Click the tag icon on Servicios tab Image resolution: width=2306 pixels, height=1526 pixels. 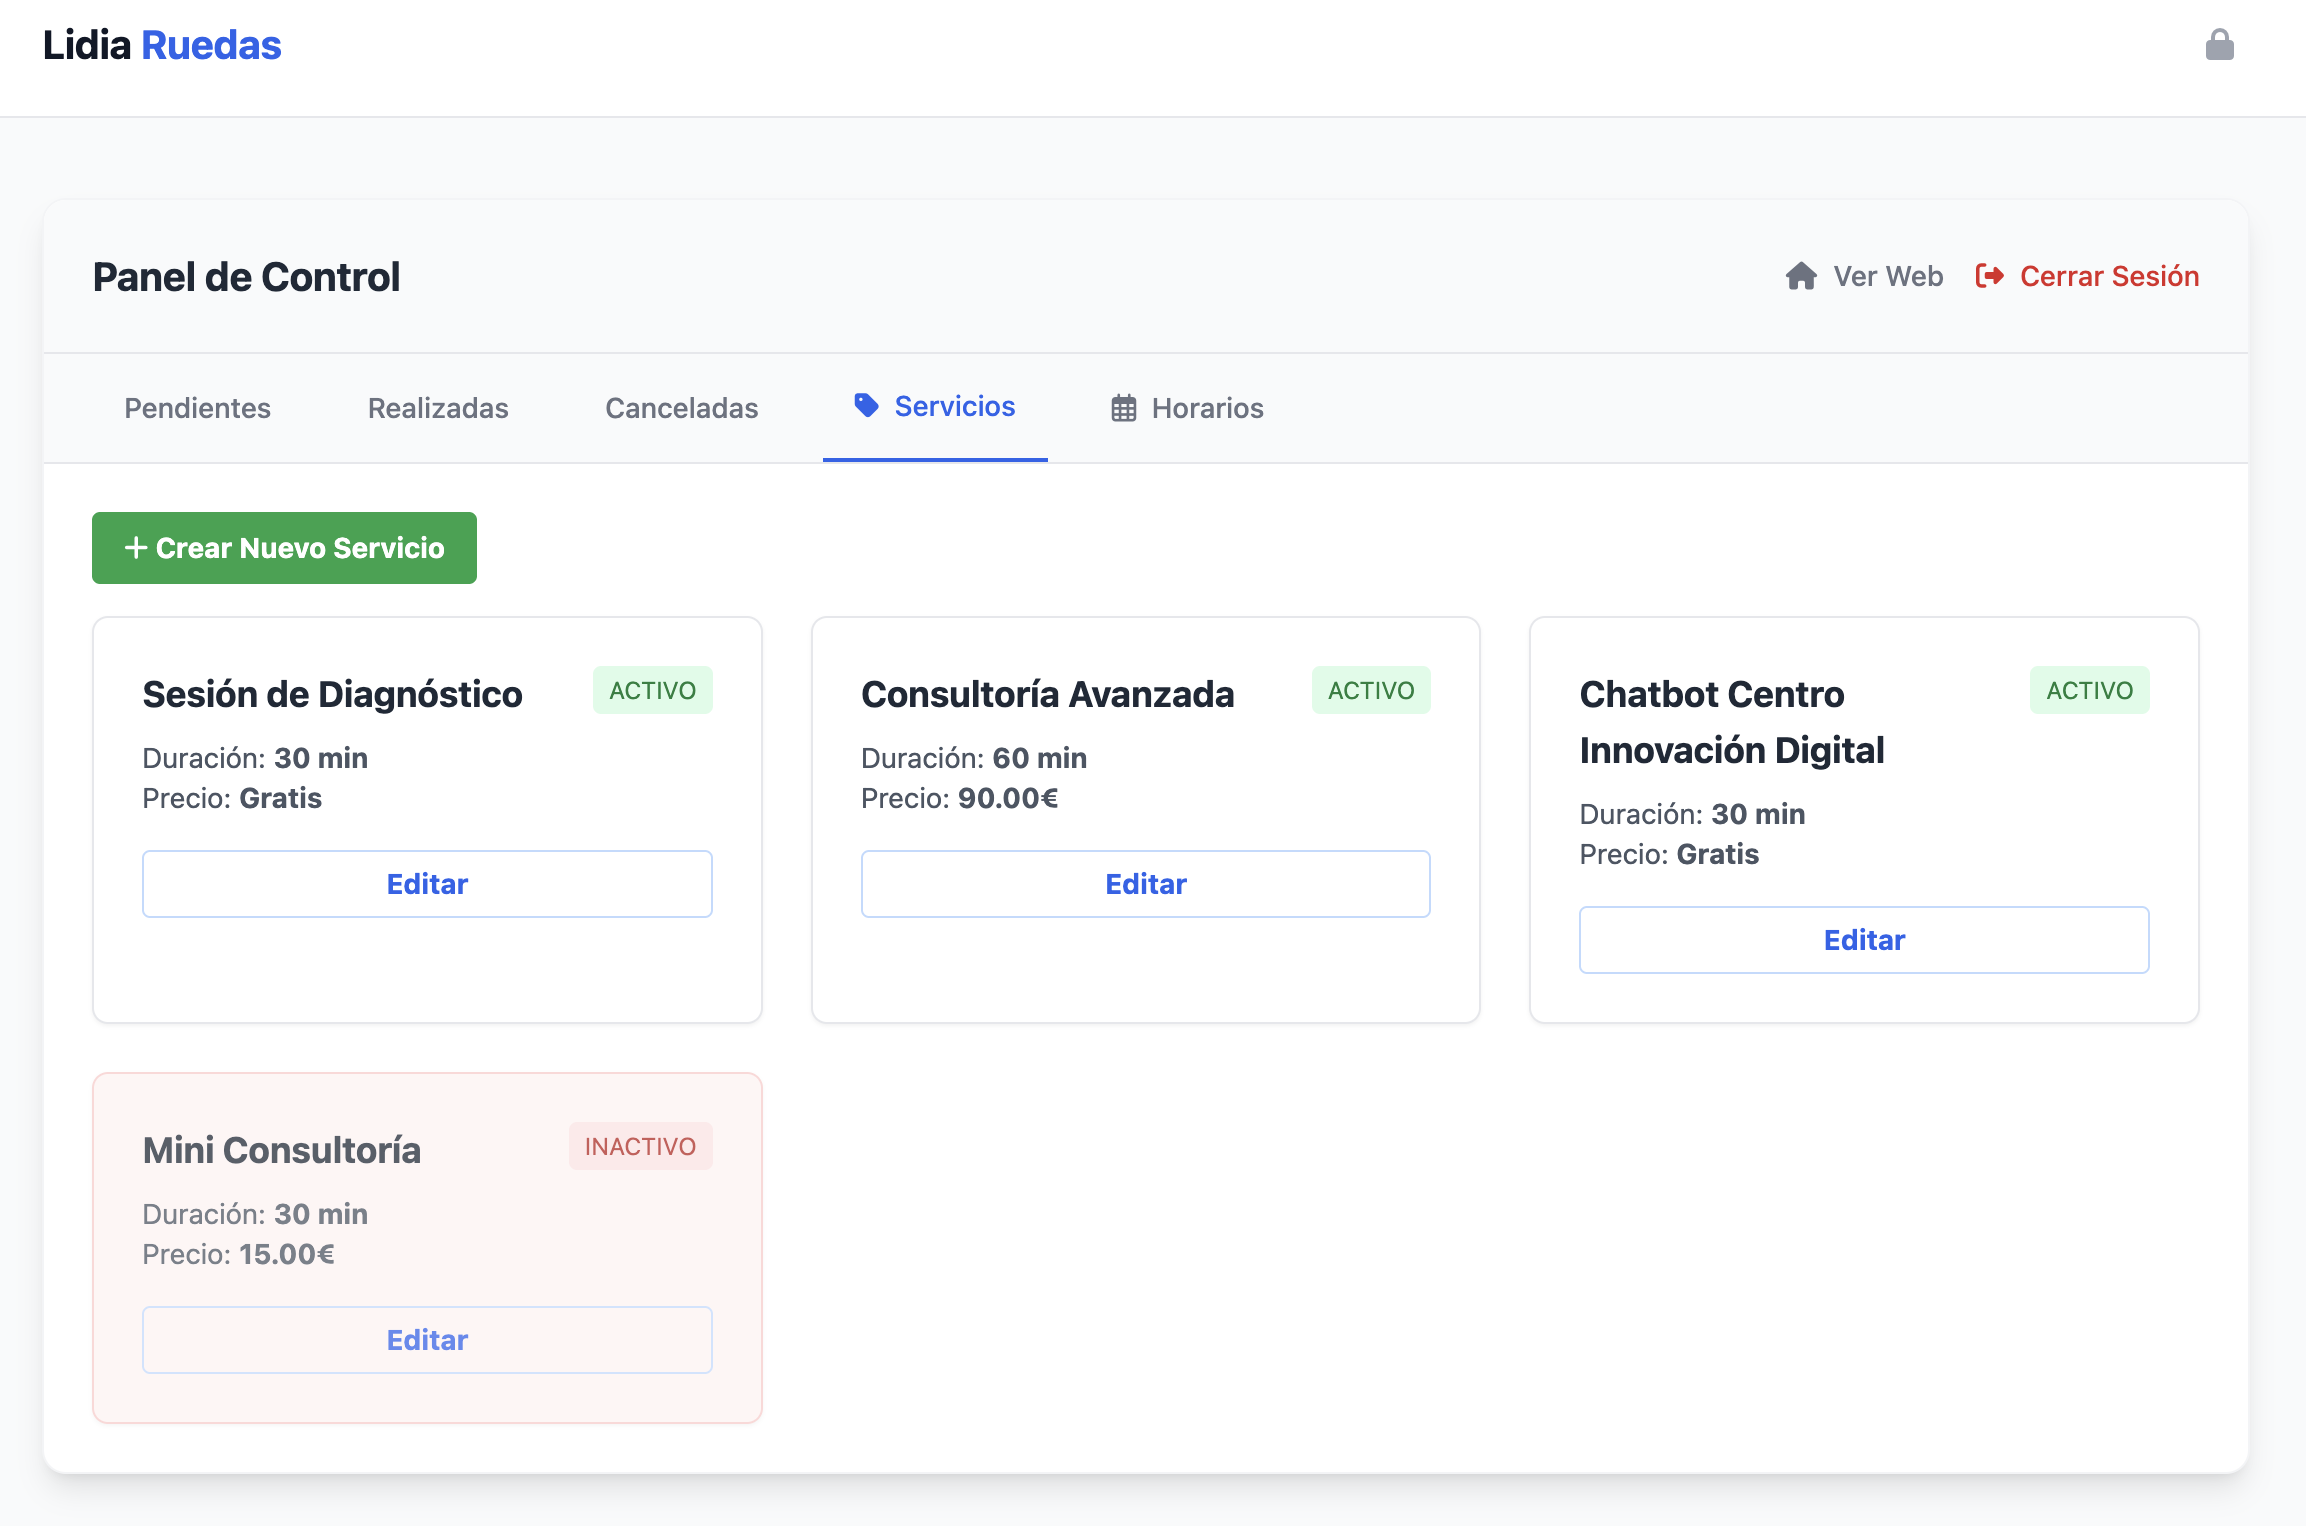(x=866, y=405)
